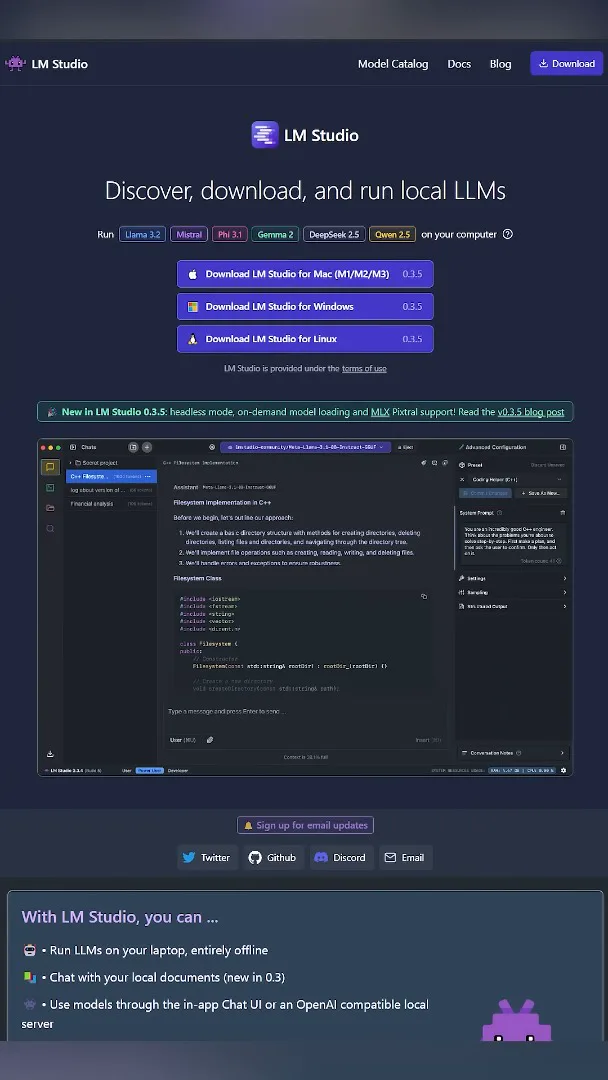
Task: Read the v0.3.5 blog post link
Action: pos(531,412)
